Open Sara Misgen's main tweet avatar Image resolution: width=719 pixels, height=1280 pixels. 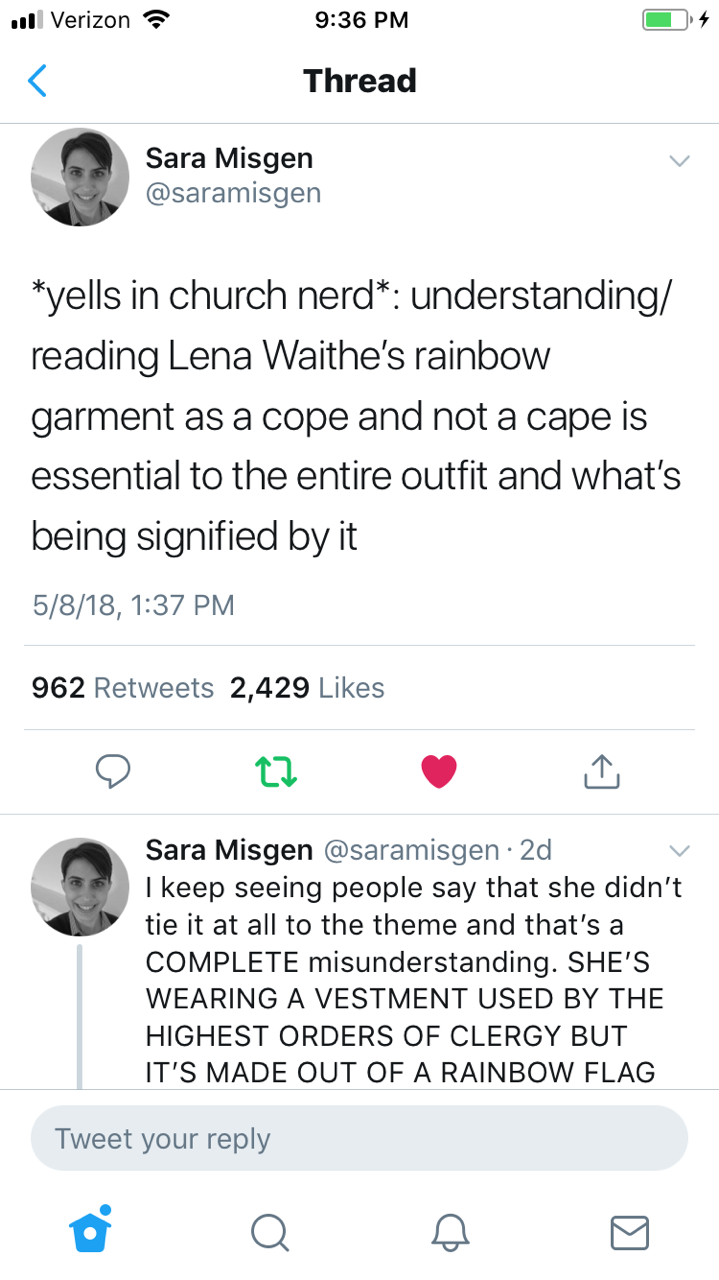point(80,176)
